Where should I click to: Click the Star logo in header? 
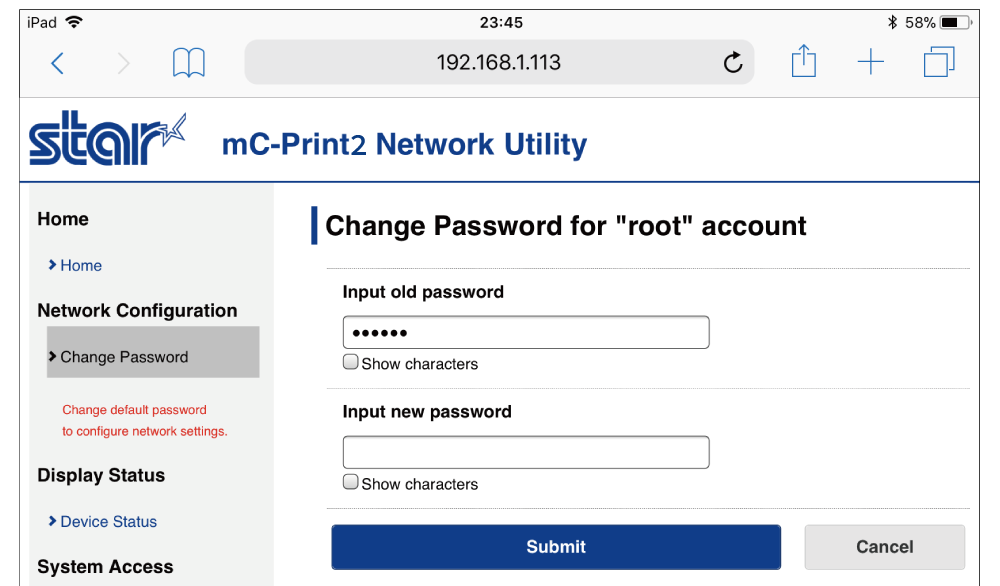click(x=106, y=139)
